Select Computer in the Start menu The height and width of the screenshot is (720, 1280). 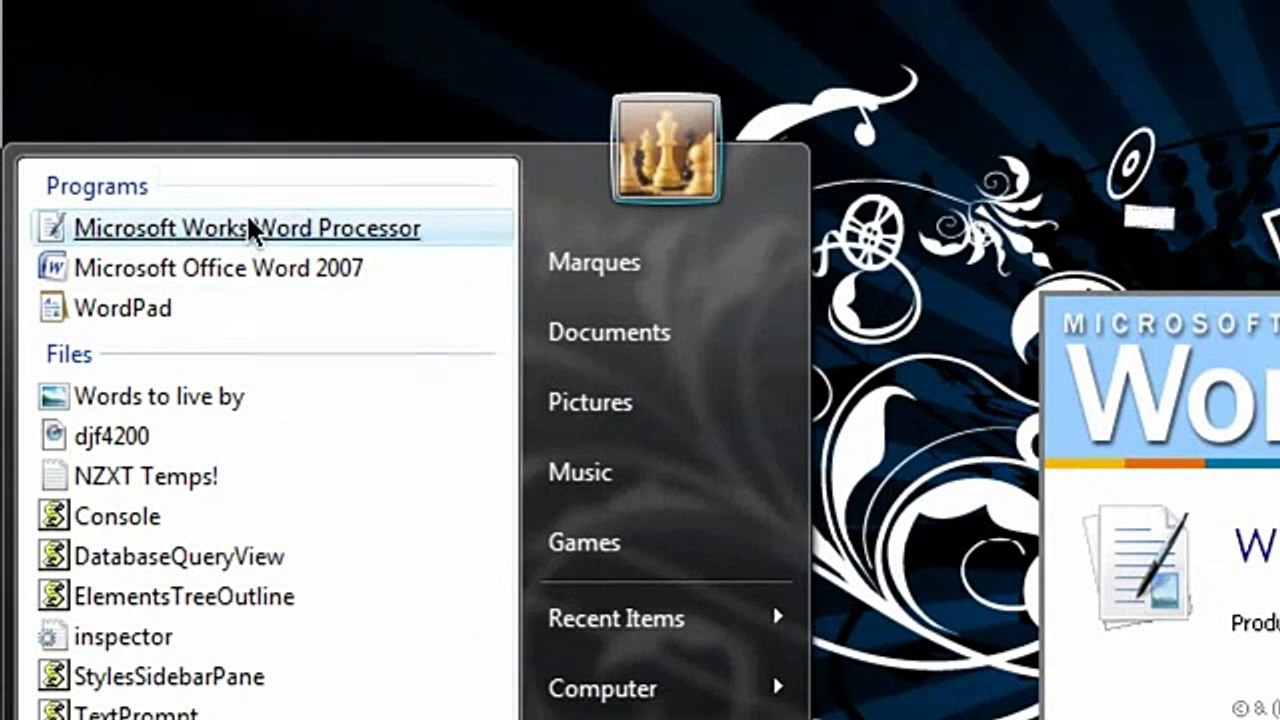click(602, 688)
